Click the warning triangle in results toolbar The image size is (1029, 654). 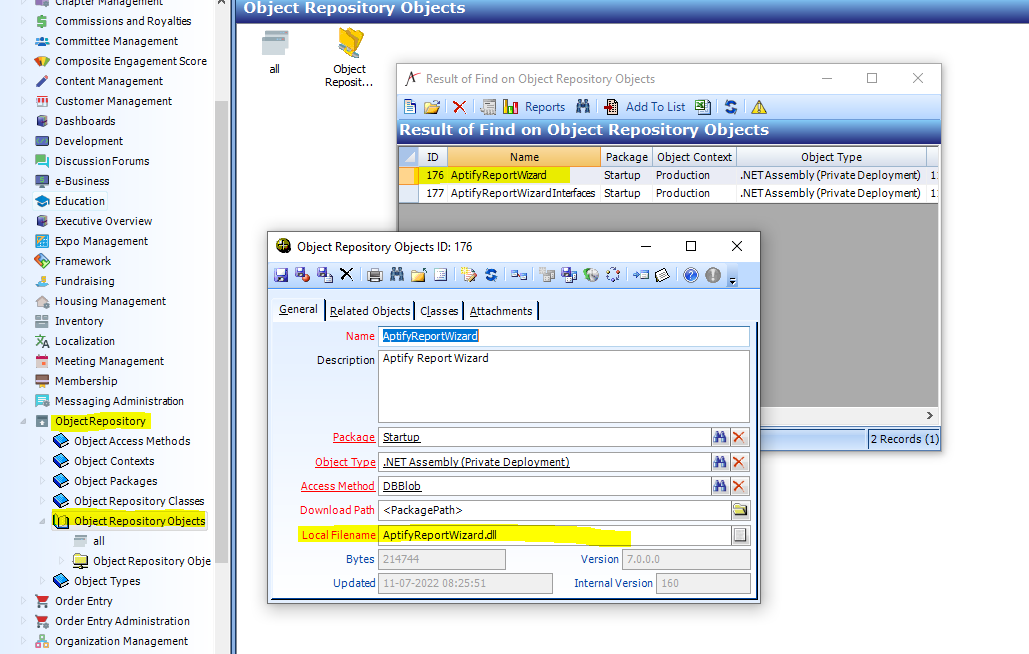pos(758,106)
